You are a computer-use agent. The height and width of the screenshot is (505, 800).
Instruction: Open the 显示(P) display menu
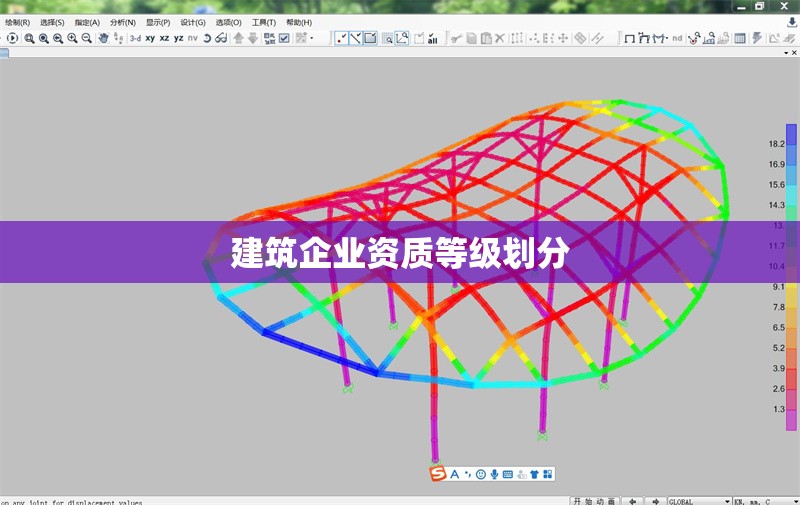(x=158, y=22)
